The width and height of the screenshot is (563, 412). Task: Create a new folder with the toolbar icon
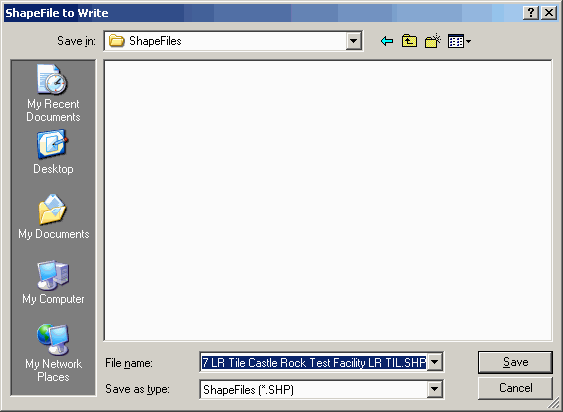[x=433, y=41]
